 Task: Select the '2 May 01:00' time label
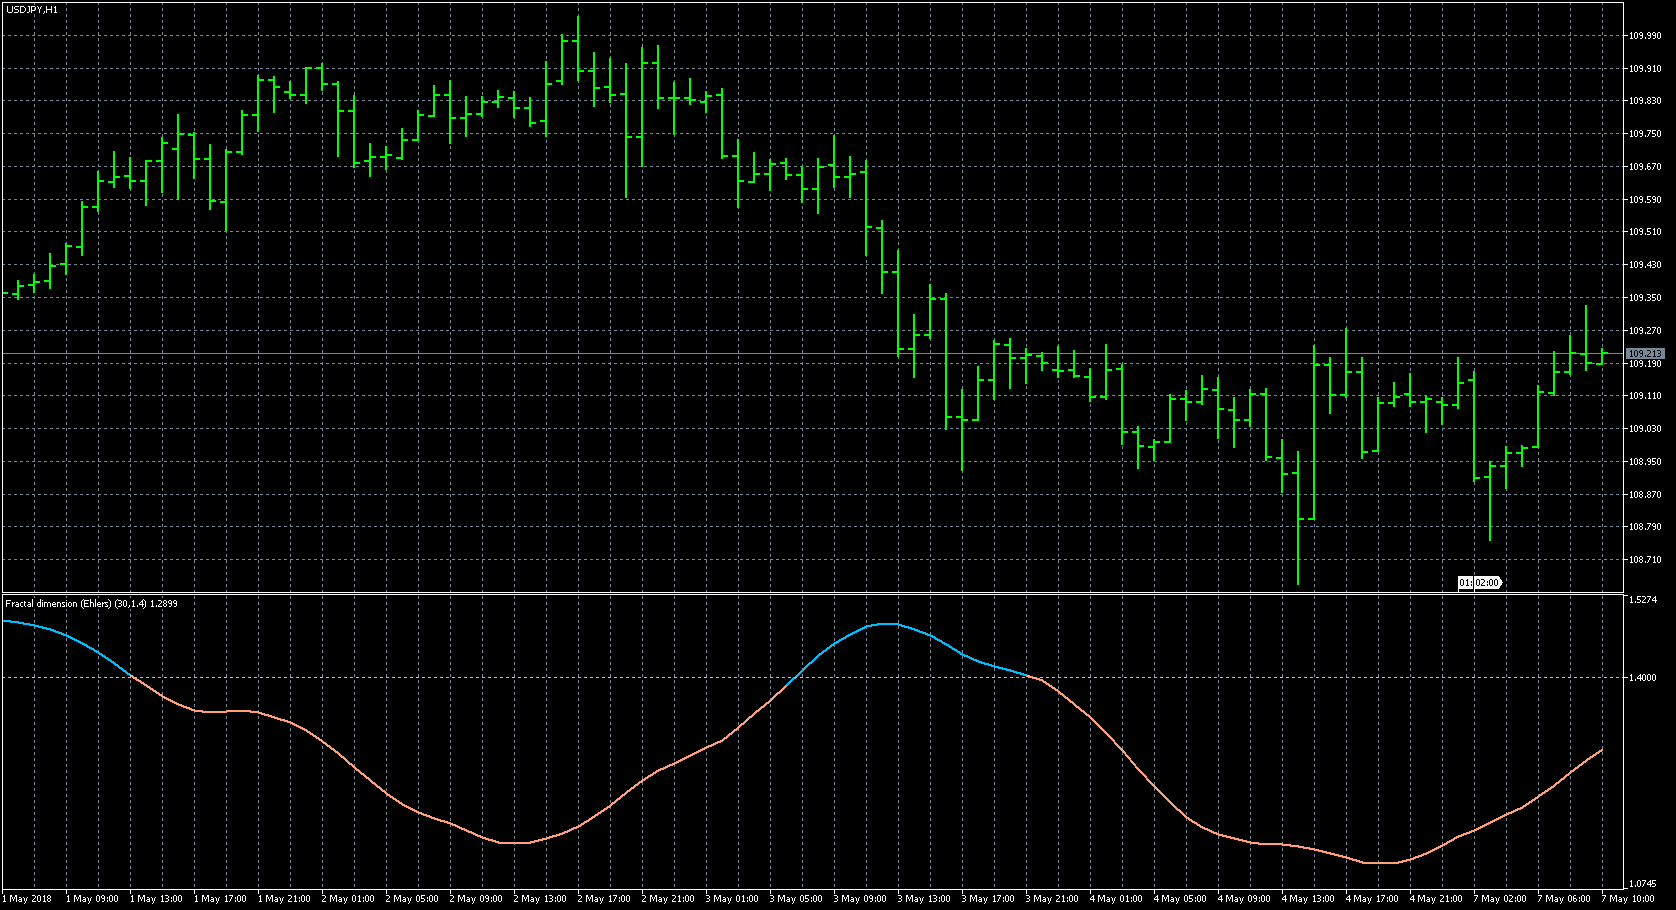348,899
